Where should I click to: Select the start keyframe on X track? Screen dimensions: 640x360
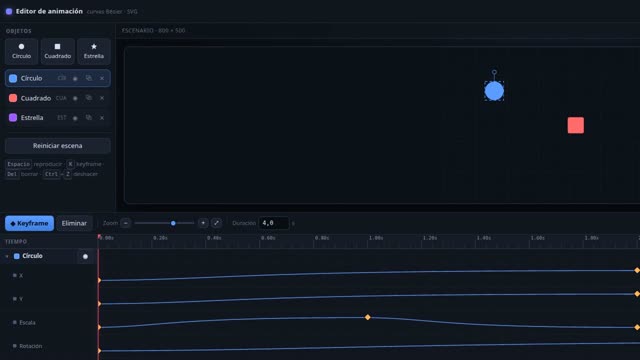click(100, 280)
